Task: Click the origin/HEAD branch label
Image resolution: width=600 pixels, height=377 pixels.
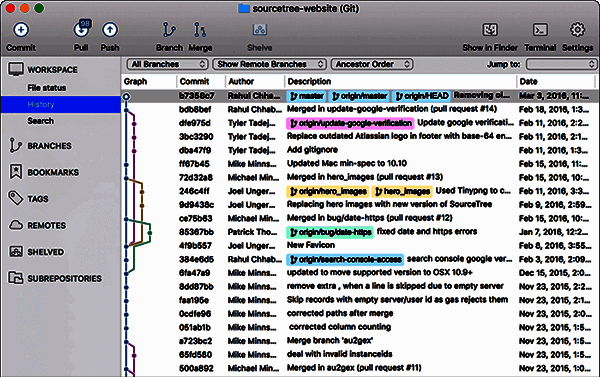Action: click(x=422, y=96)
